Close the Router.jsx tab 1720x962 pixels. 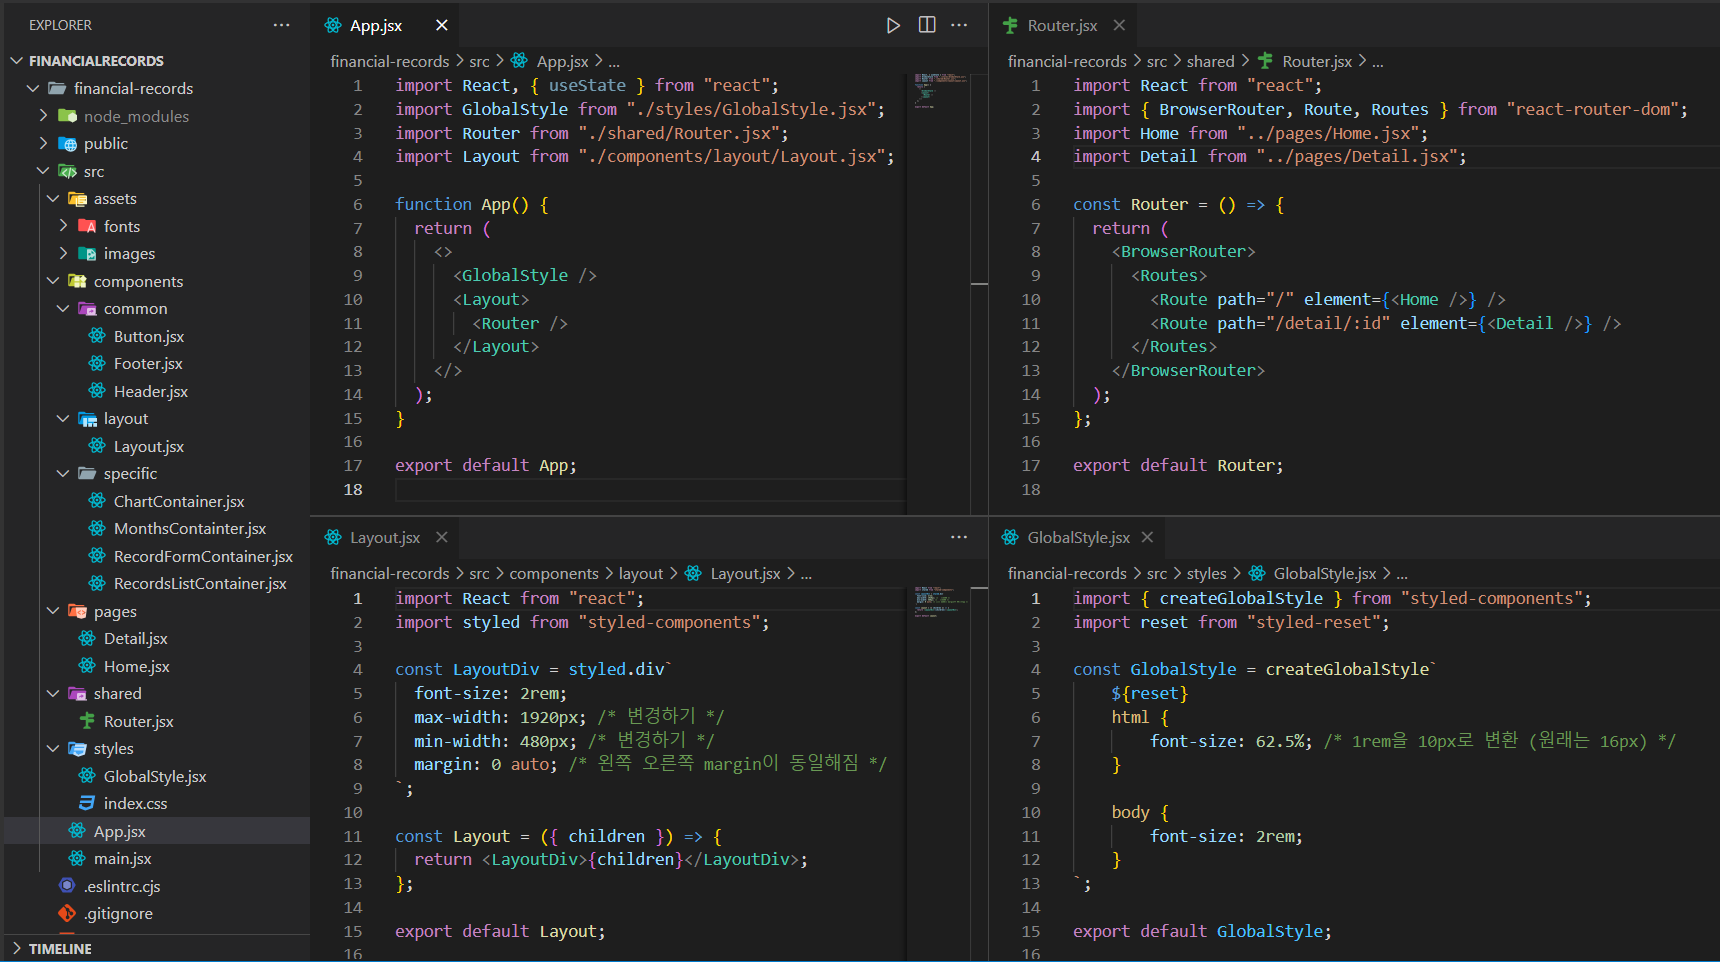click(x=1119, y=25)
